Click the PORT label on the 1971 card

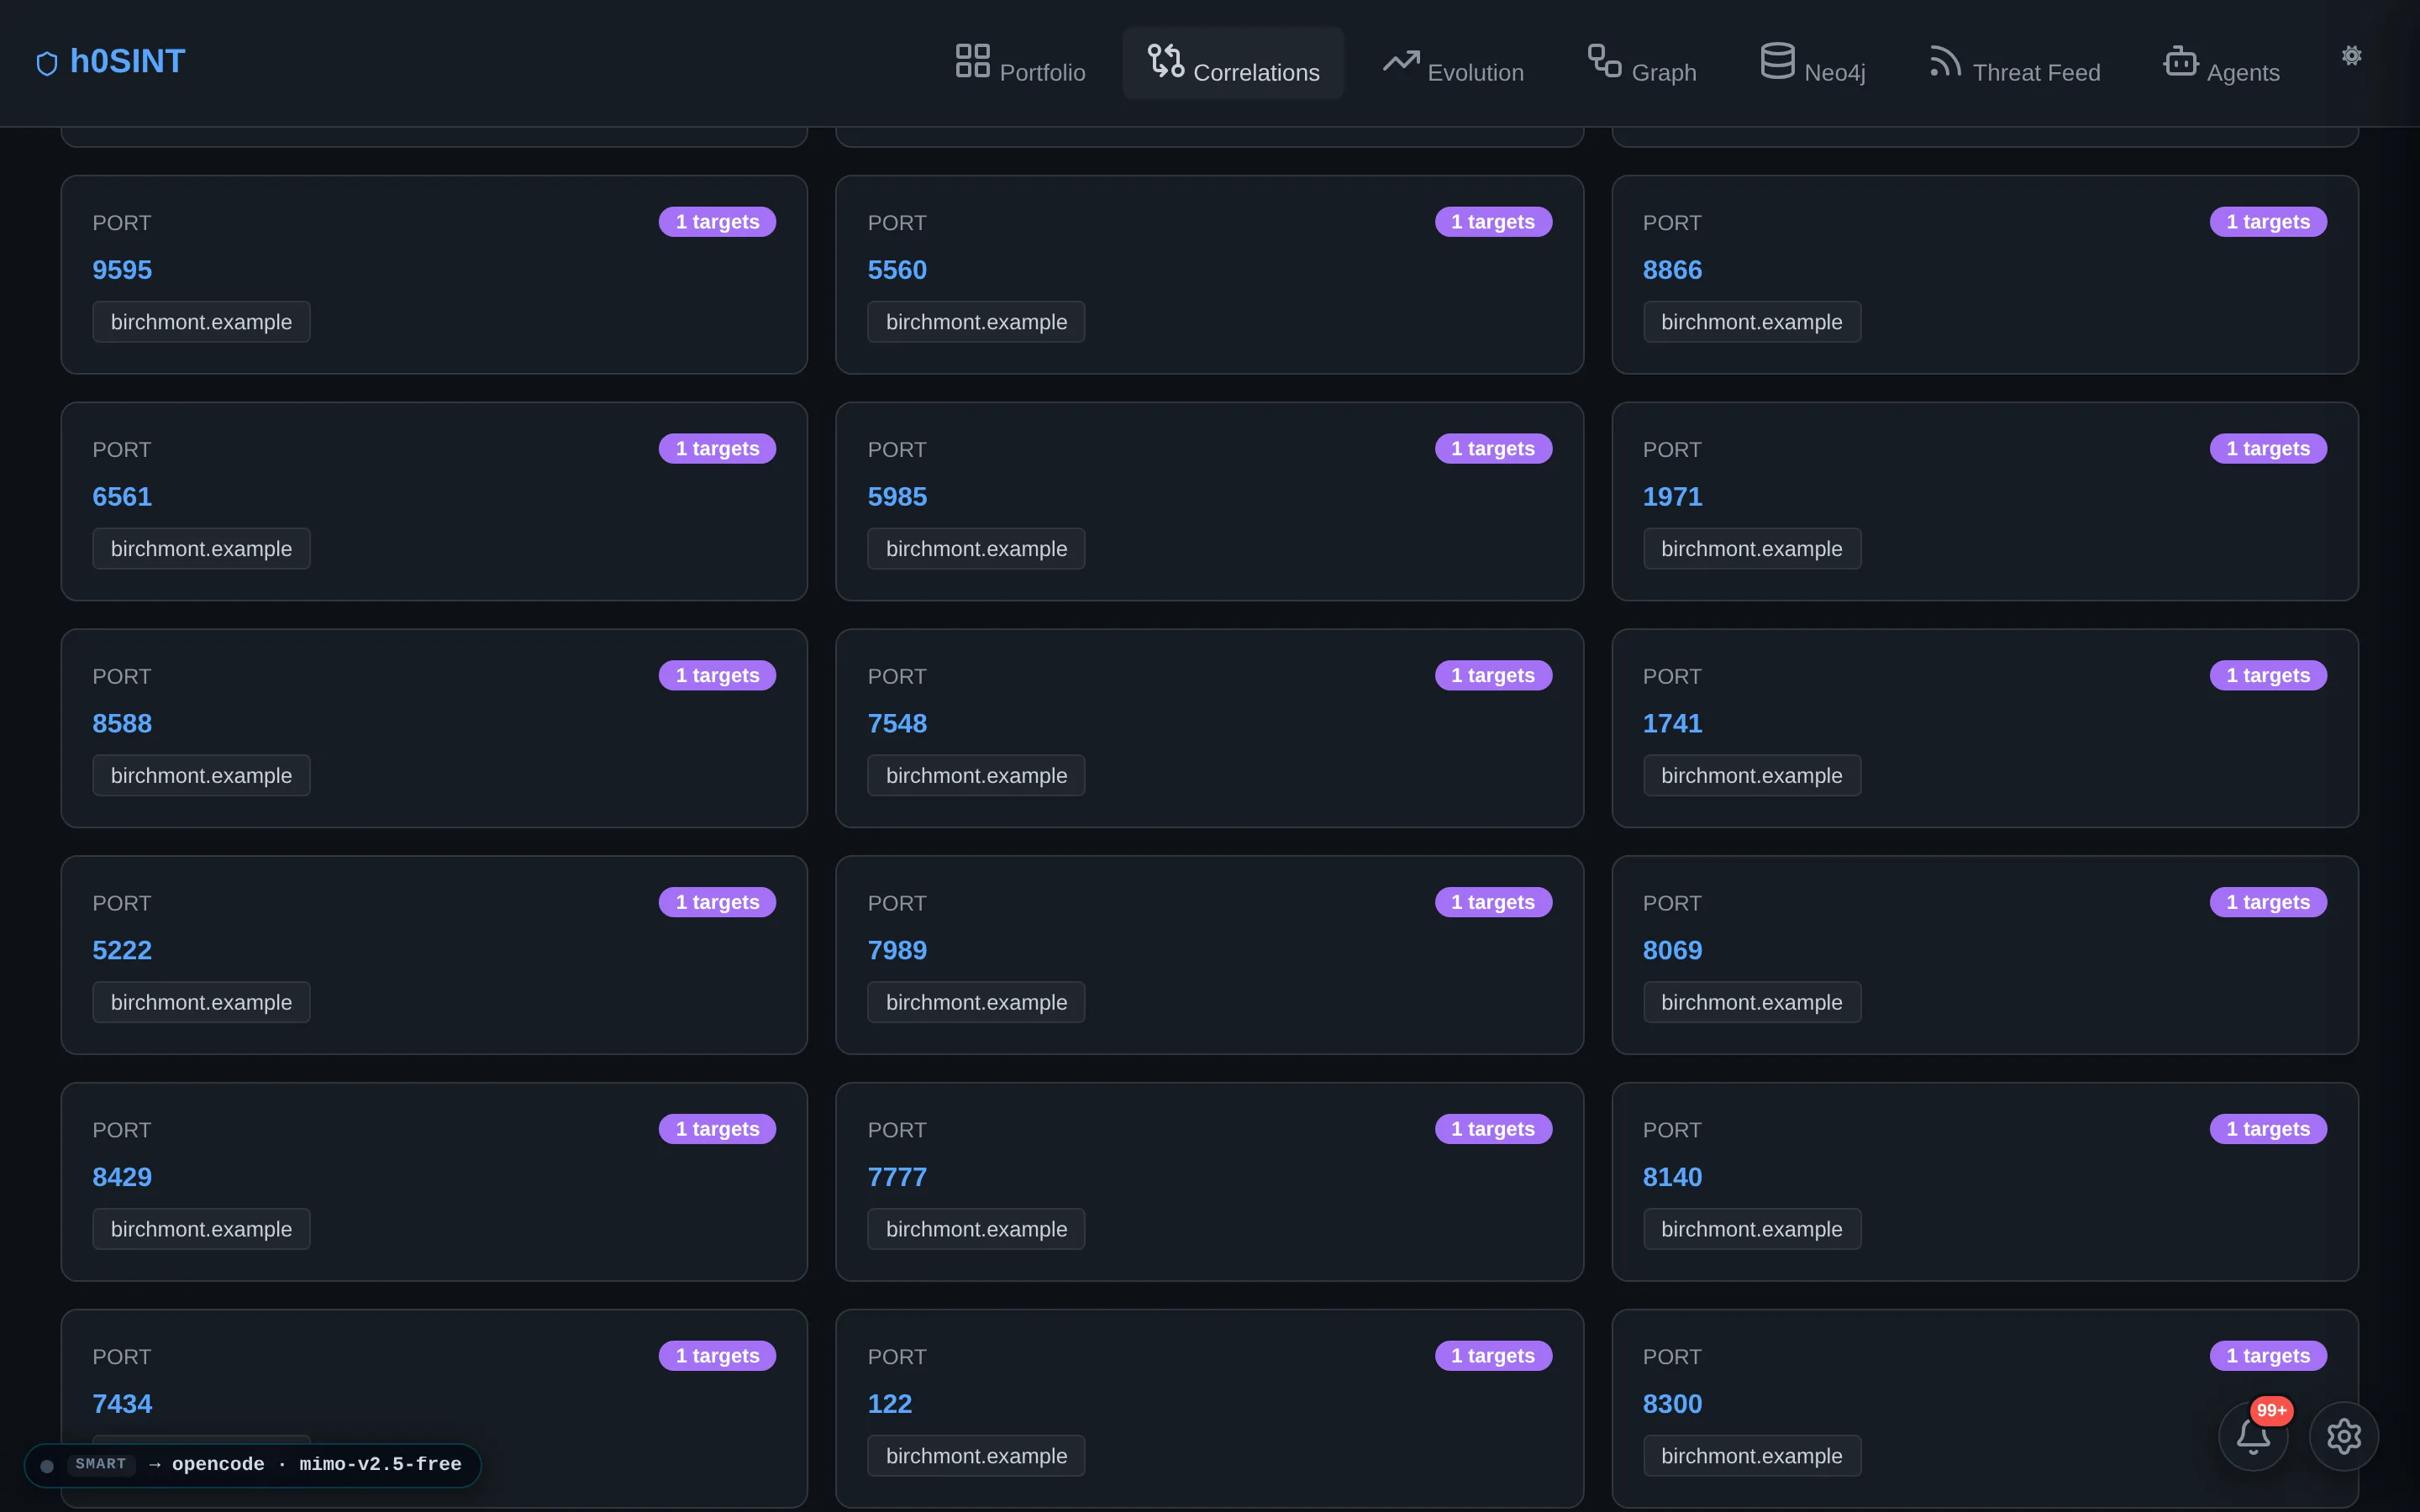pyautogui.click(x=1672, y=450)
